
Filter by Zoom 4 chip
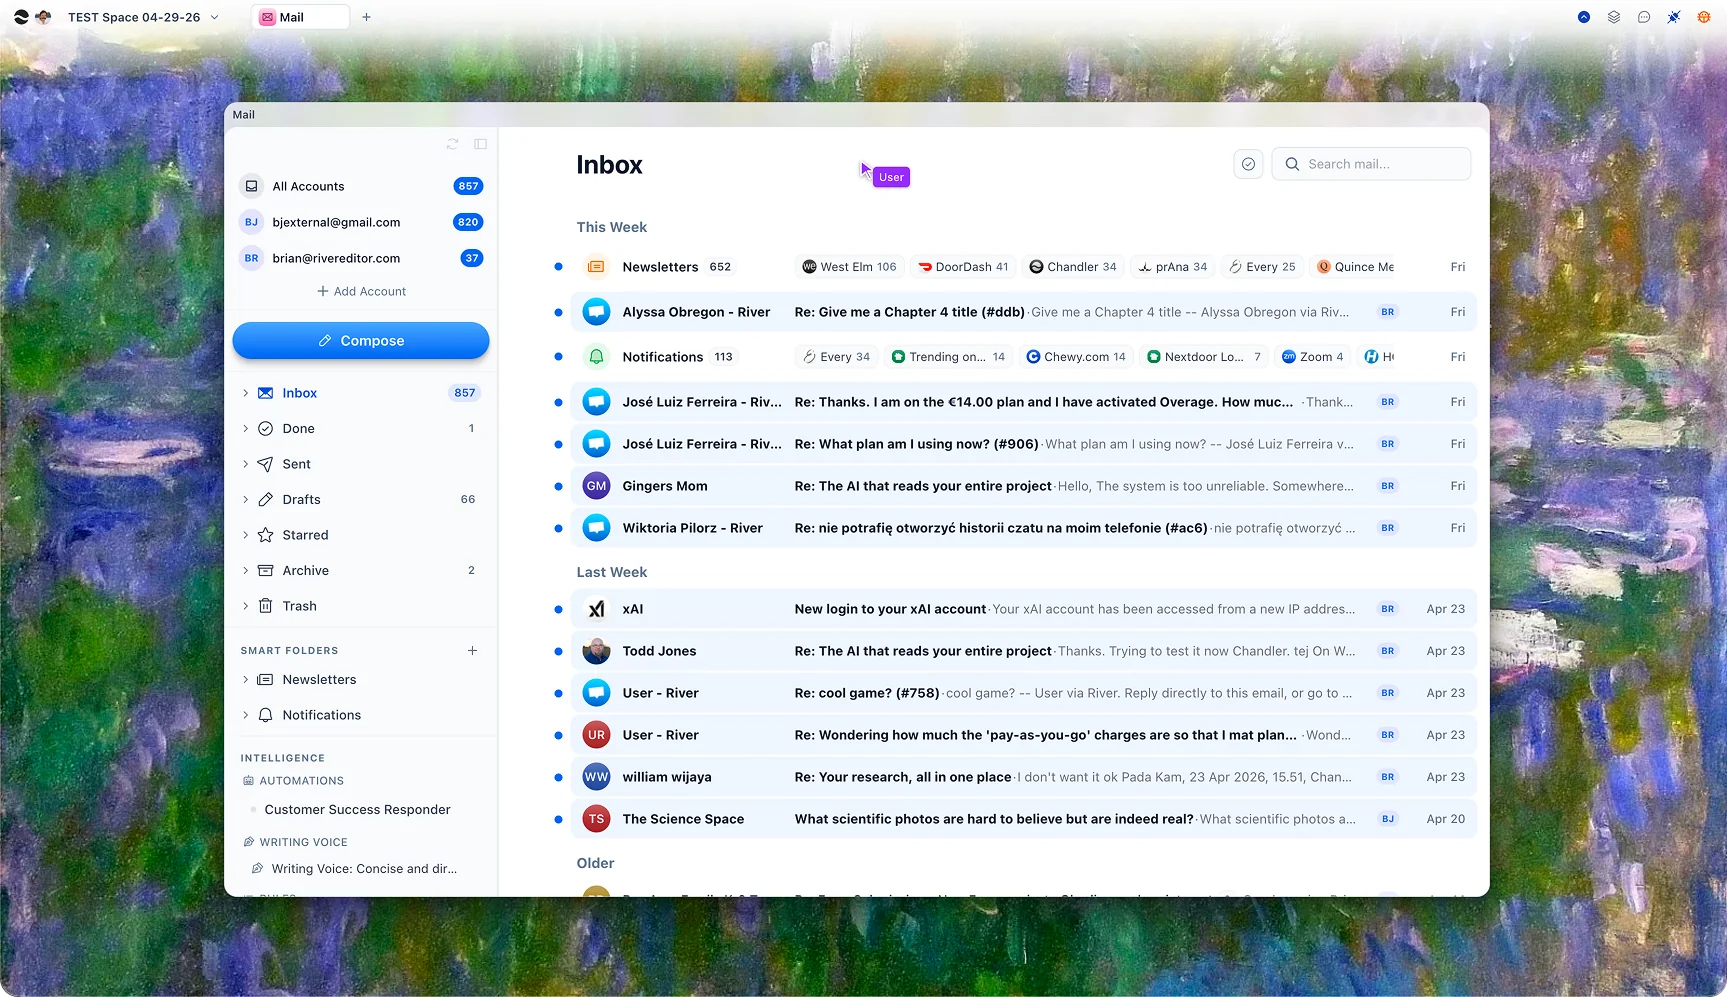click(1313, 357)
